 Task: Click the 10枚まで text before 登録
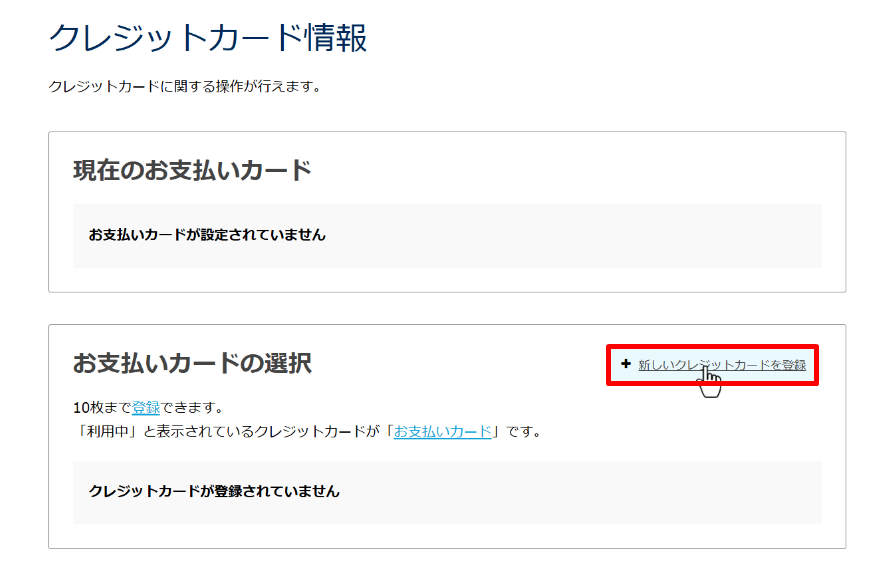pyautogui.click(x=102, y=408)
